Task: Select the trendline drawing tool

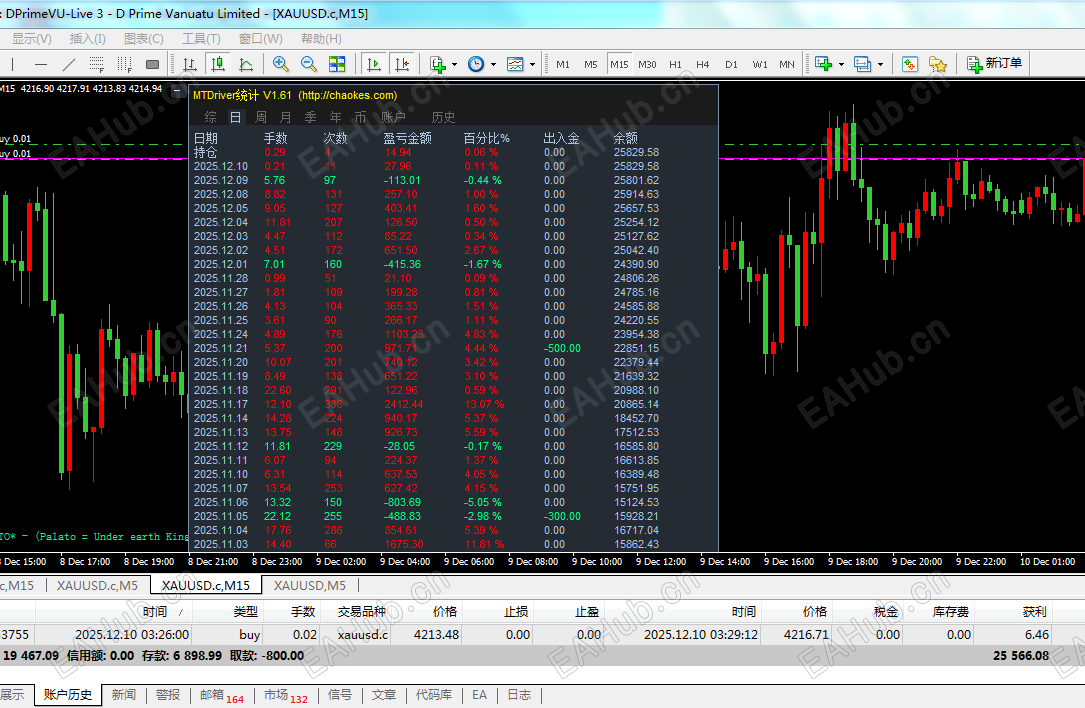Action: coord(69,64)
